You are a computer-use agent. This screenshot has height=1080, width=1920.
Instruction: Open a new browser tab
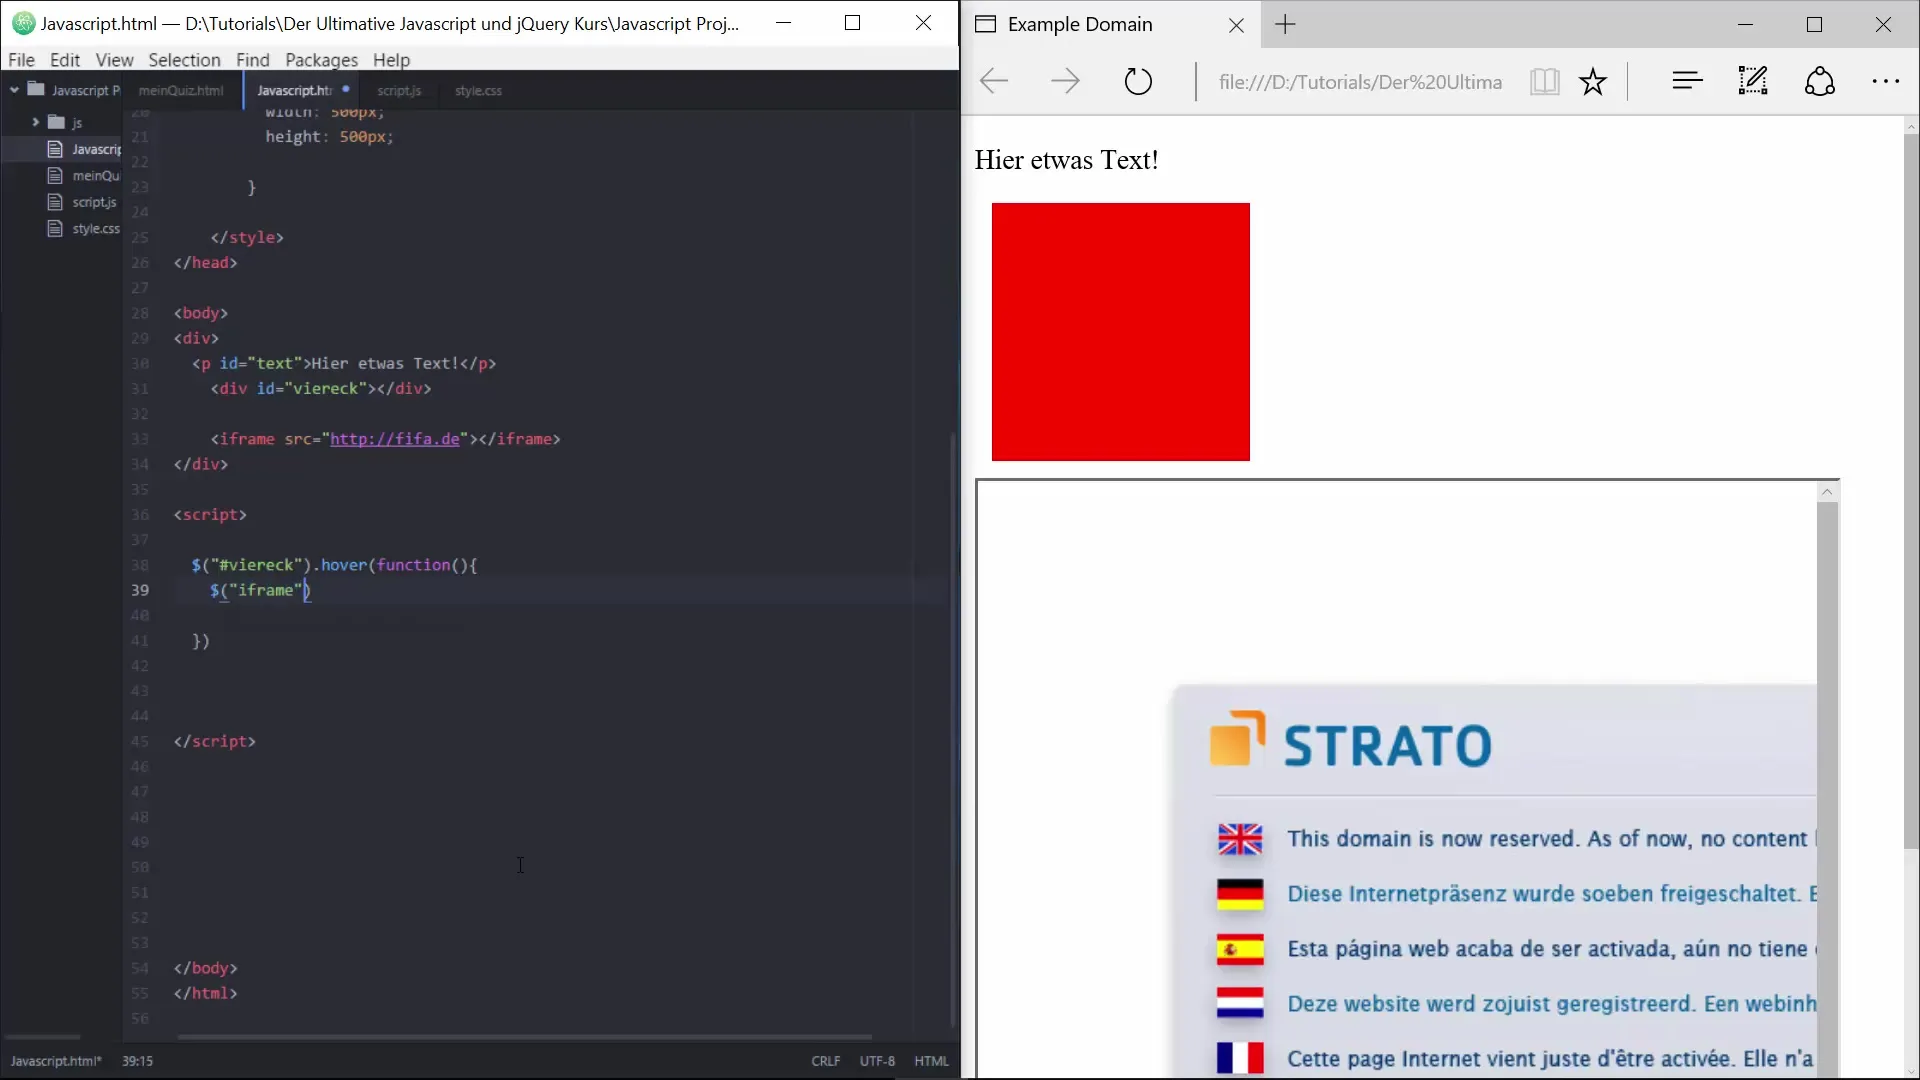(x=1286, y=25)
